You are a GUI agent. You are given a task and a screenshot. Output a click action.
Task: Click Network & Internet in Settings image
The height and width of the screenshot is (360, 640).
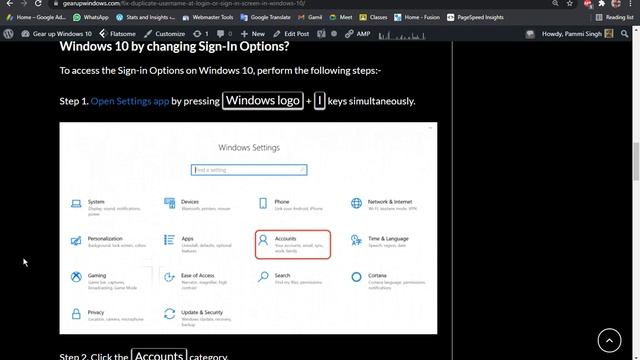click(x=384, y=204)
